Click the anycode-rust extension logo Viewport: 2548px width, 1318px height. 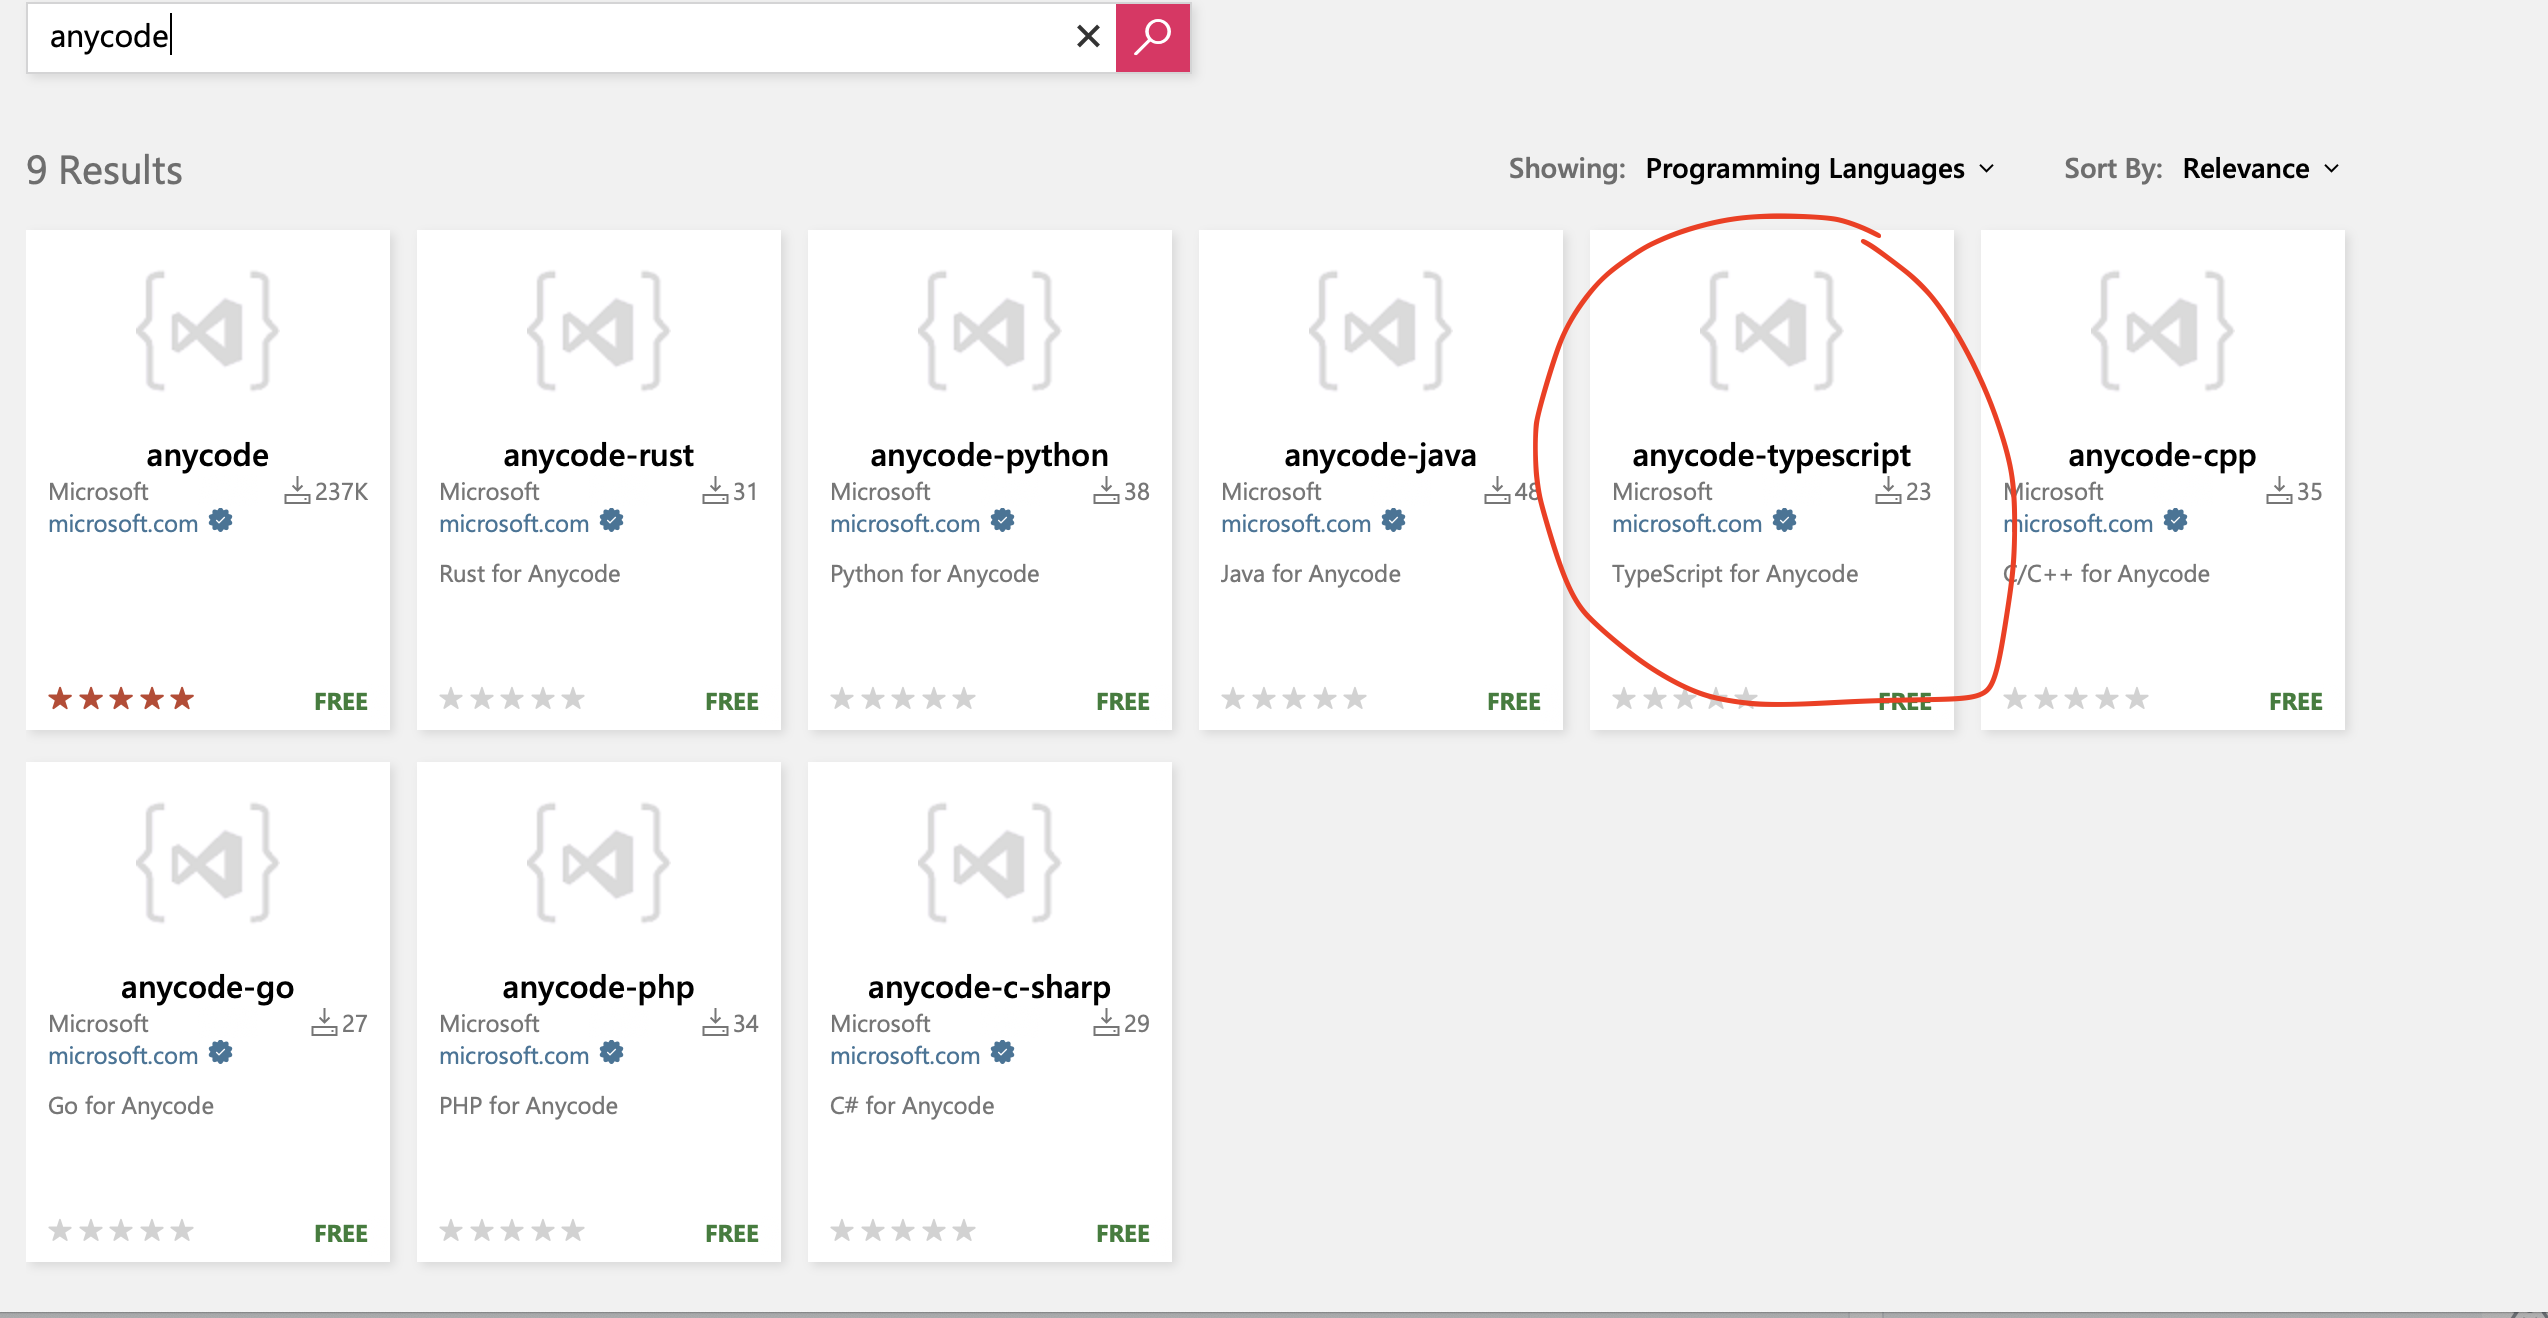tap(597, 330)
